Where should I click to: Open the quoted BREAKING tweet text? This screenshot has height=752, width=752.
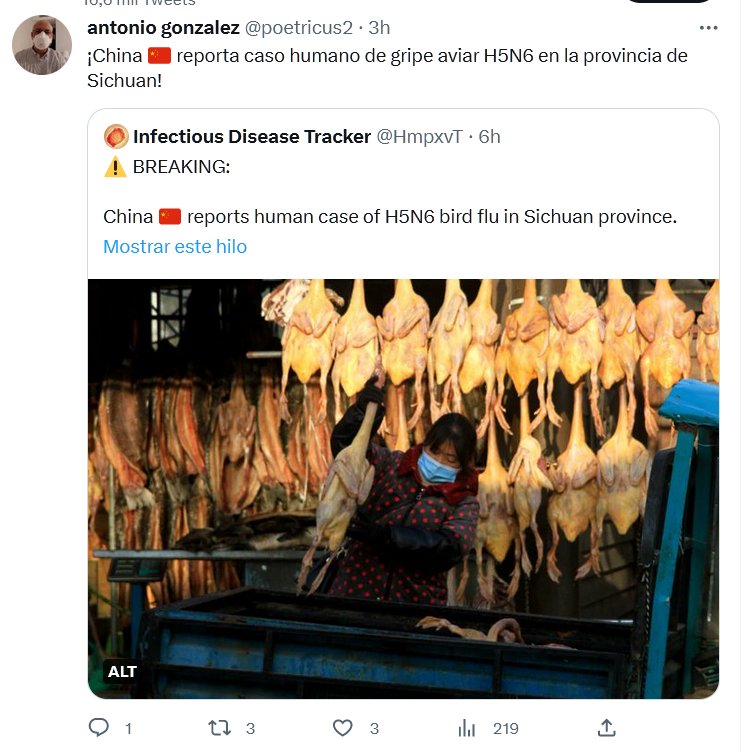click(x=390, y=216)
